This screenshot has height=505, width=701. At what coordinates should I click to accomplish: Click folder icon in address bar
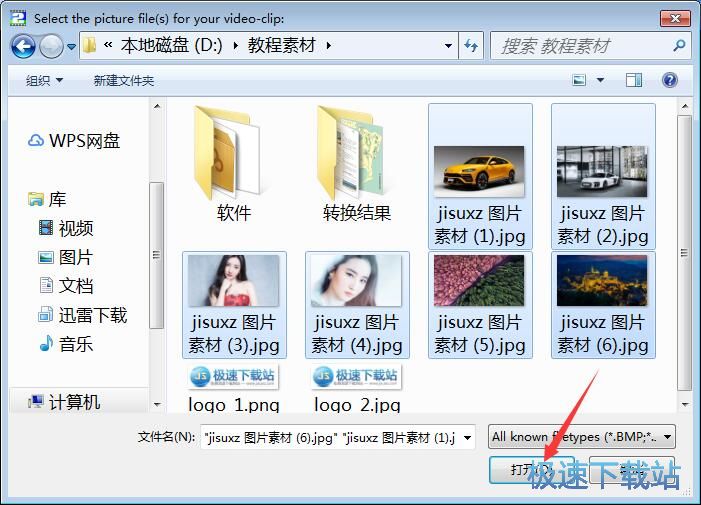89,45
